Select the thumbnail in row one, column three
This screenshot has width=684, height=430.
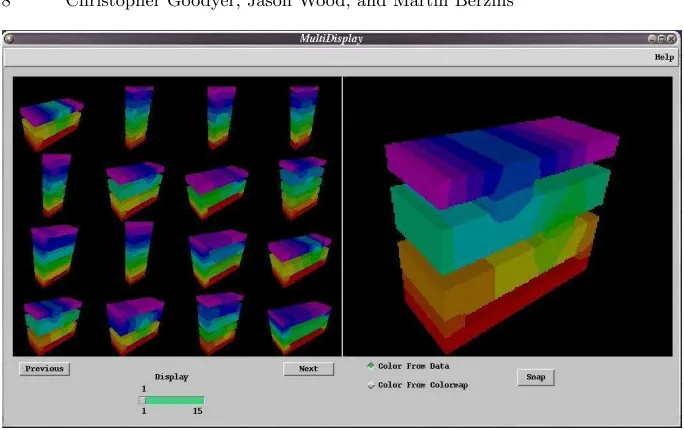click(222, 117)
